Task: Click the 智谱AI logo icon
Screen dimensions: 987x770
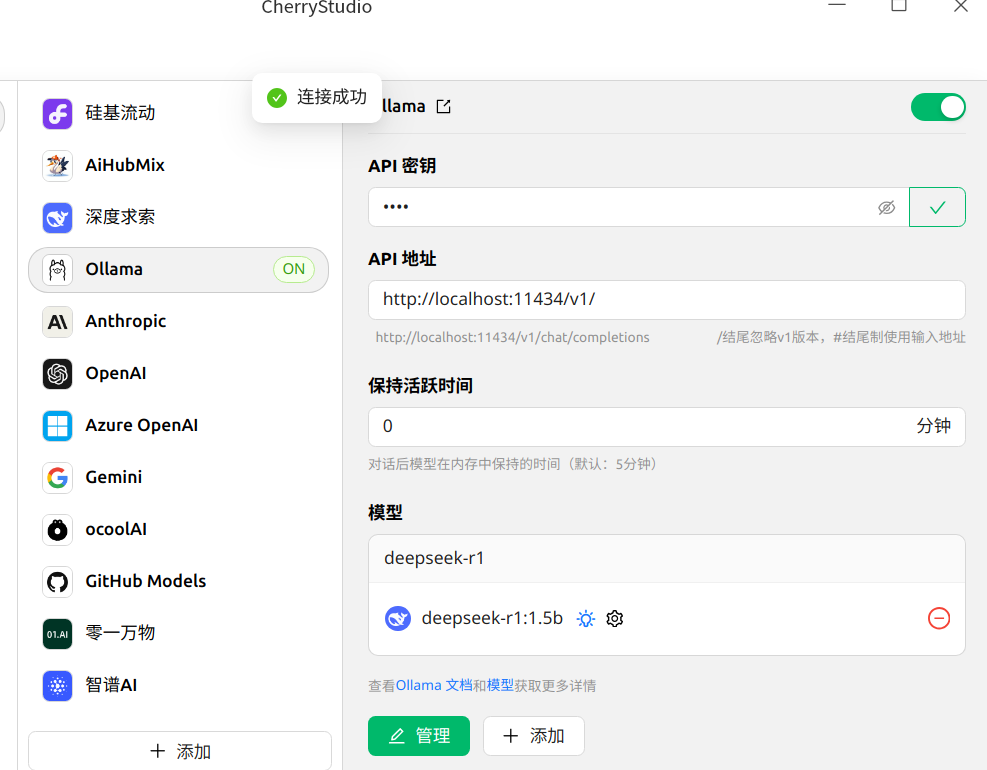Action: (x=57, y=686)
